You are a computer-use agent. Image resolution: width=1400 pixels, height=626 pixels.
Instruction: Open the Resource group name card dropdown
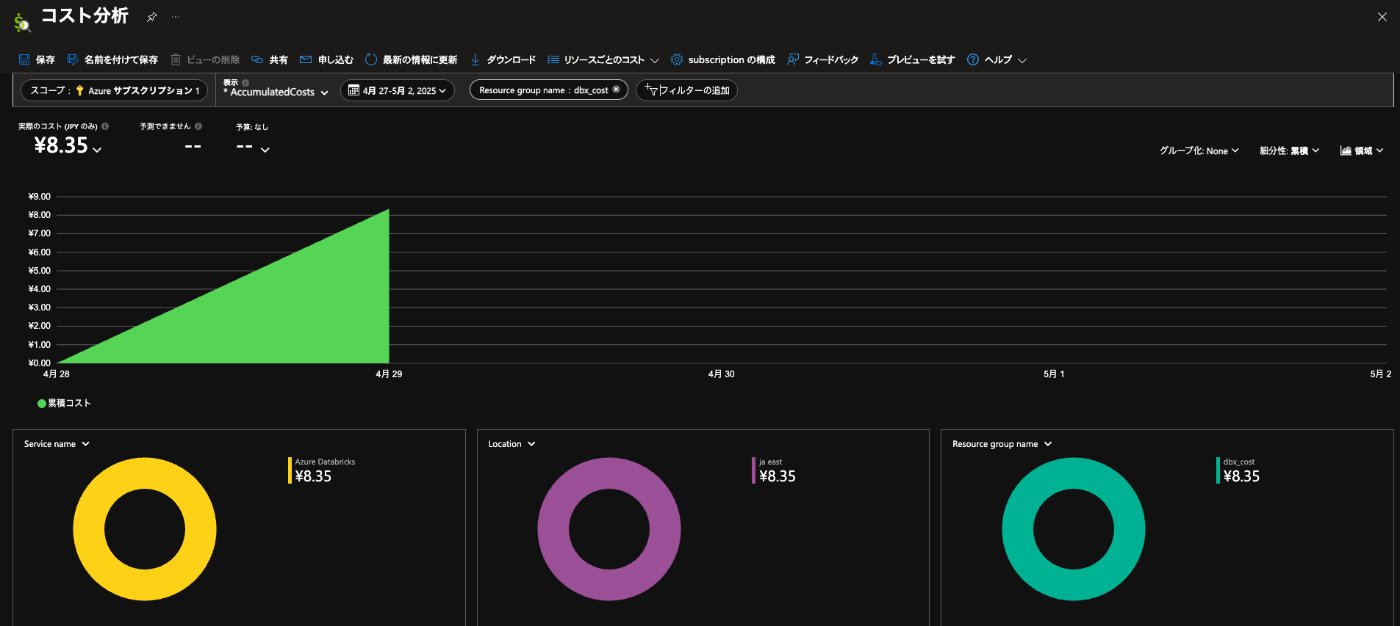[1002, 444]
